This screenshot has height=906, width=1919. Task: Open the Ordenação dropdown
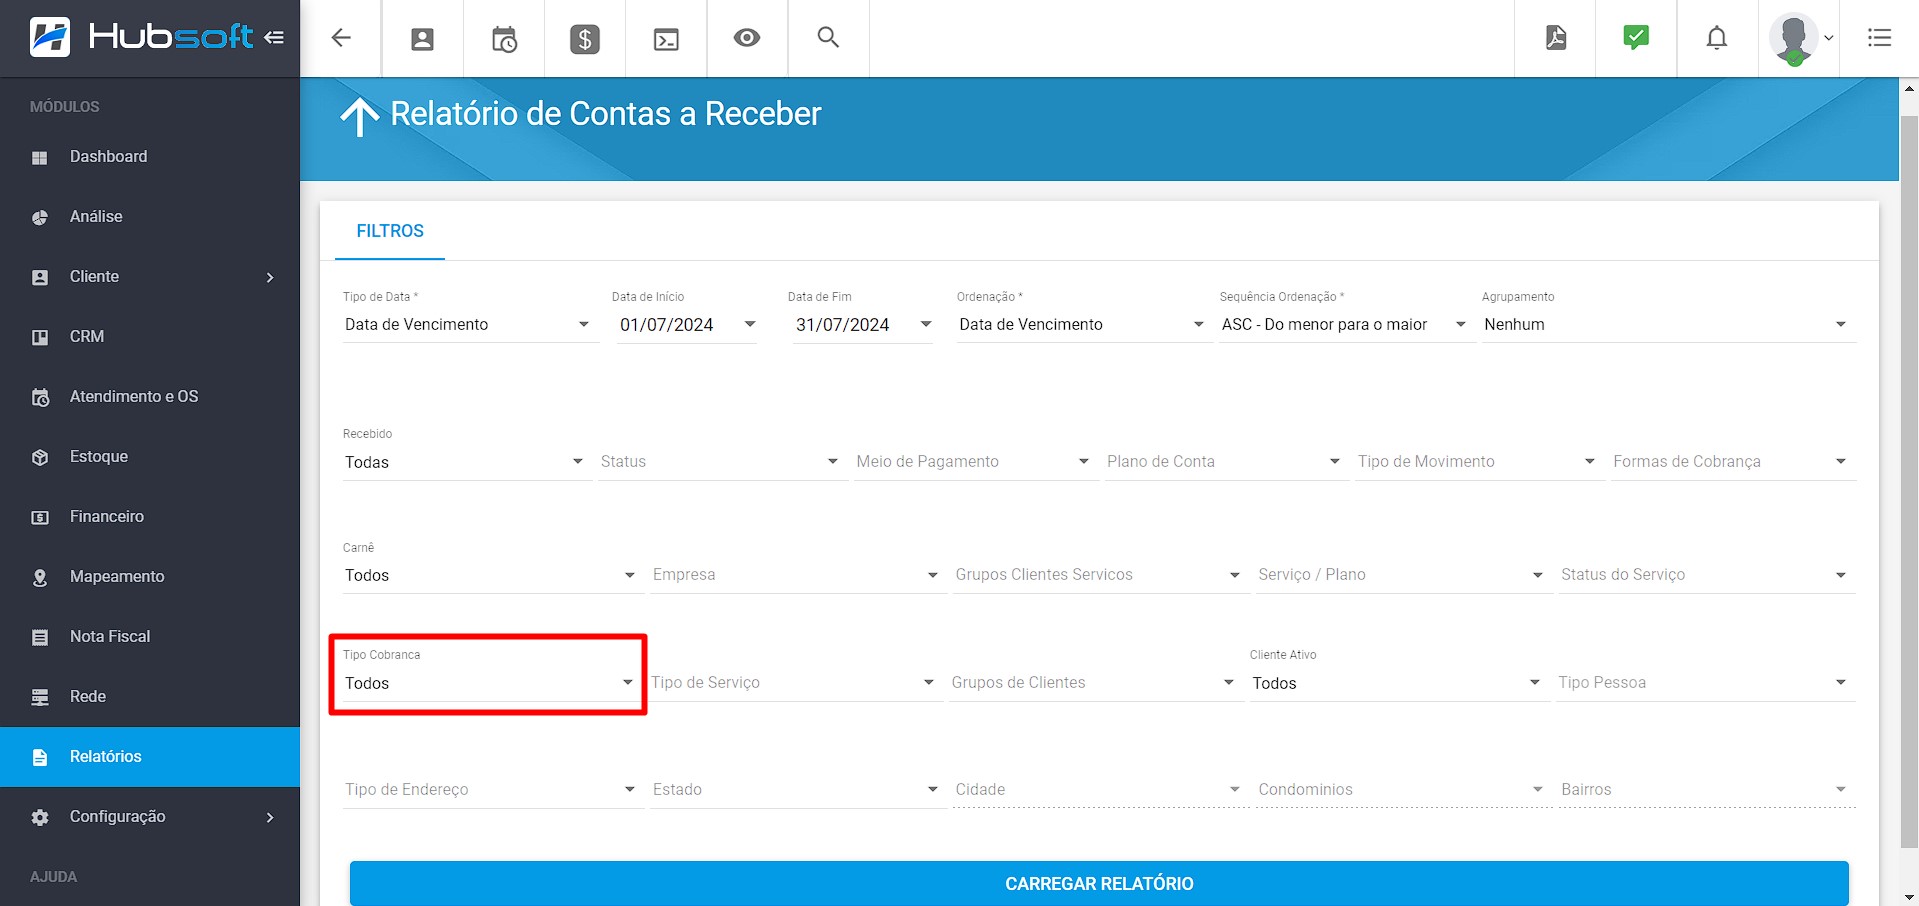[1084, 324]
